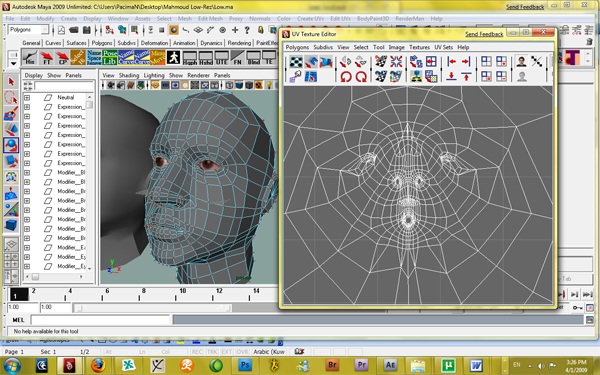Click the Blnd shelf button

click(x=253, y=57)
